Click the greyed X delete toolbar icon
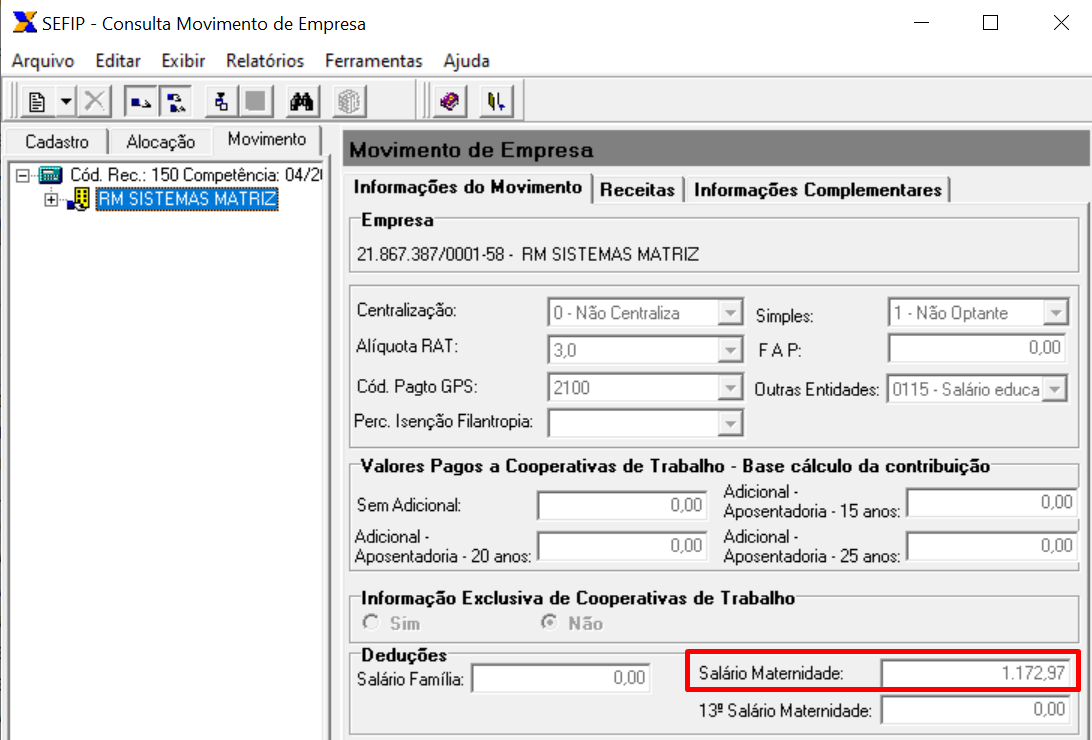This screenshot has width=1092, height=740. pyautogui.click(x=94, y=102)
